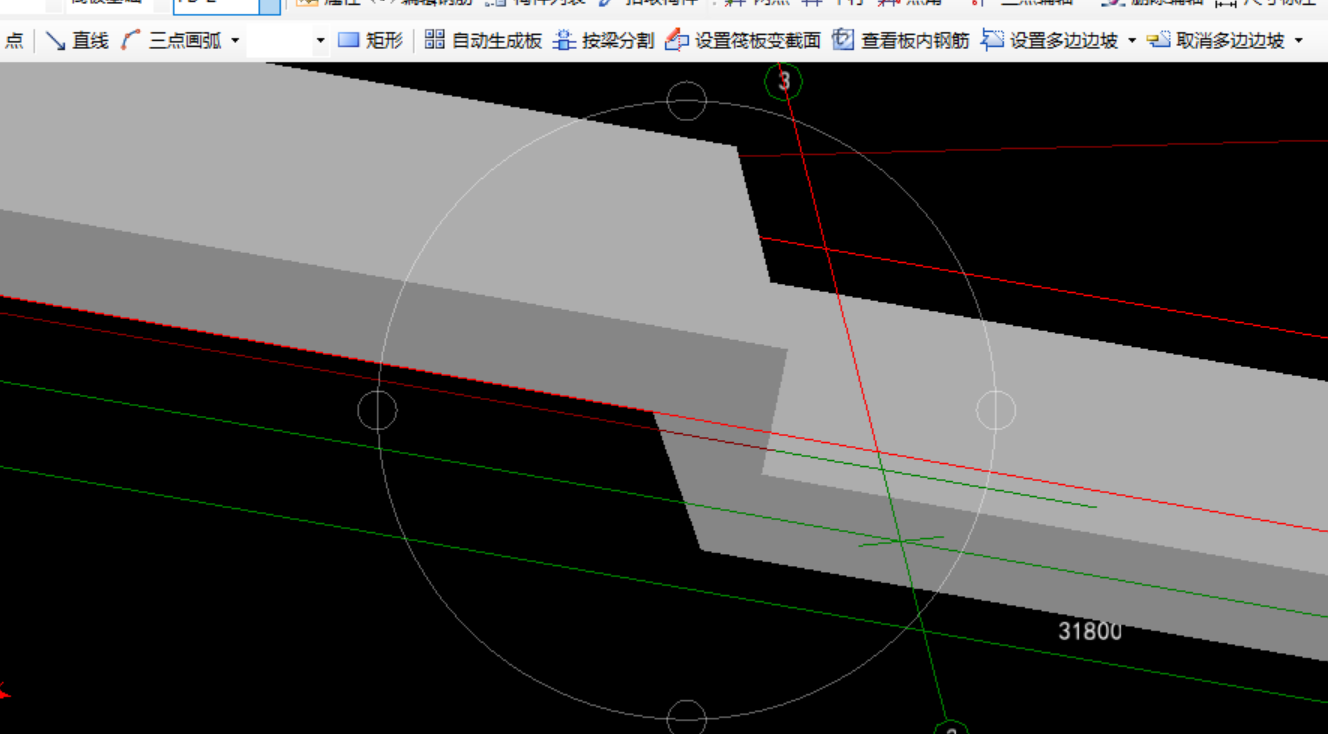Select the 点 point drawing mode
Viewport: 1328px width, 734px height.
coord(14,41)
